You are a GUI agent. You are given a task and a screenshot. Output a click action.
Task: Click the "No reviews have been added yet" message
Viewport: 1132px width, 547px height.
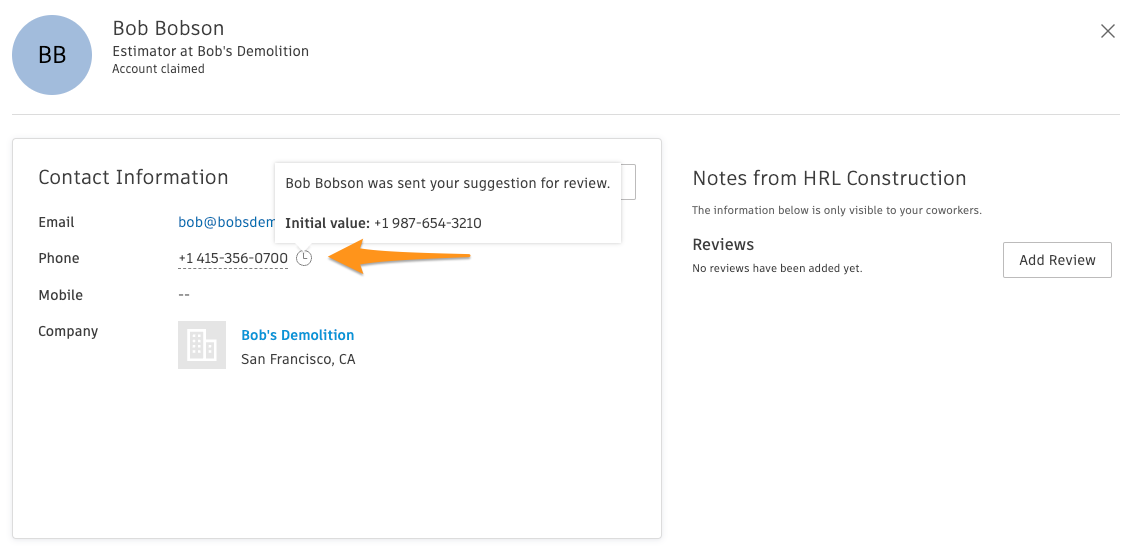pos(777,268)
